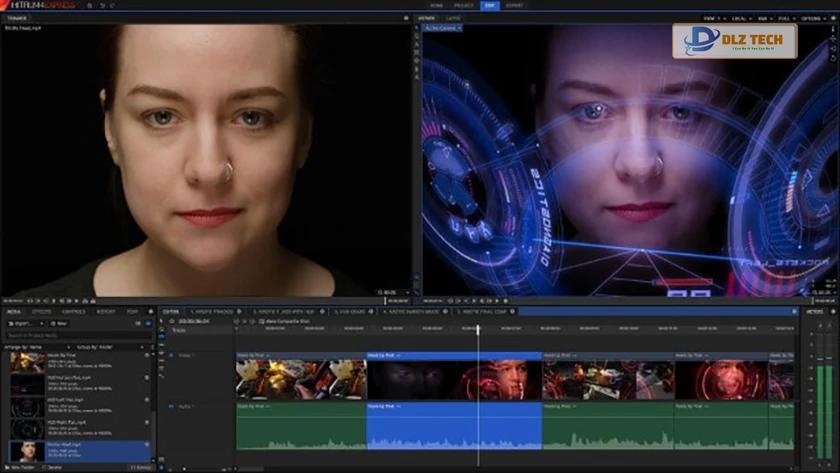Open the Full quality dropdown in Viewer
840x473 pixels.
pos(786,18)
